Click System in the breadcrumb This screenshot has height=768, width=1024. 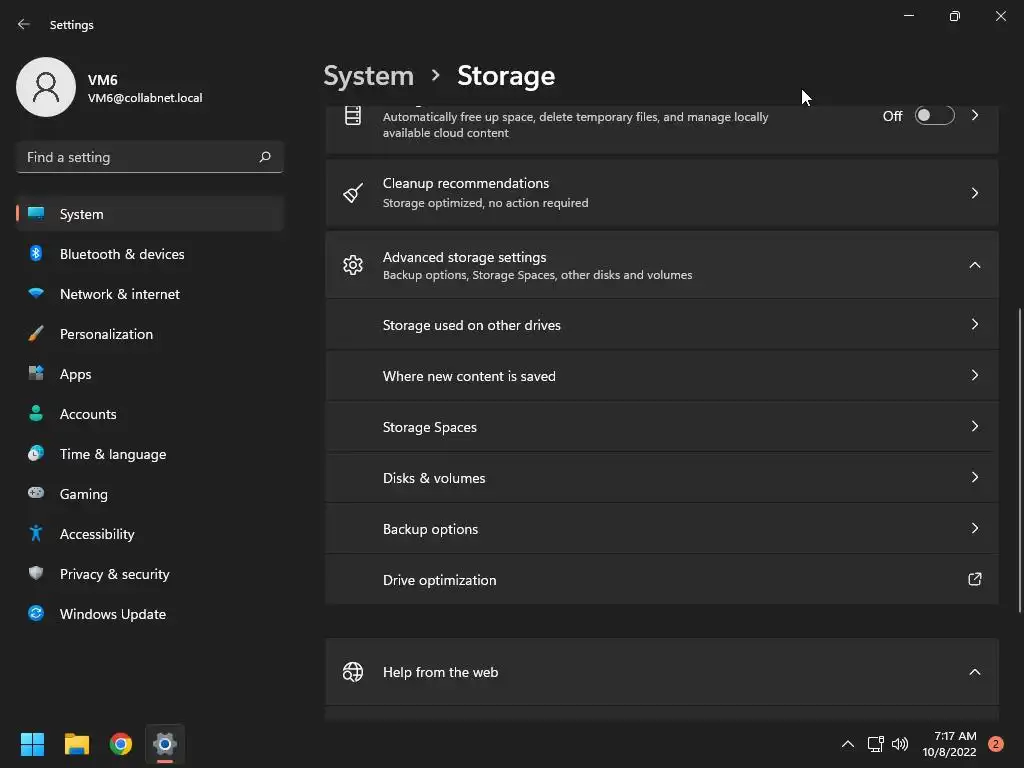coord(368,76)
